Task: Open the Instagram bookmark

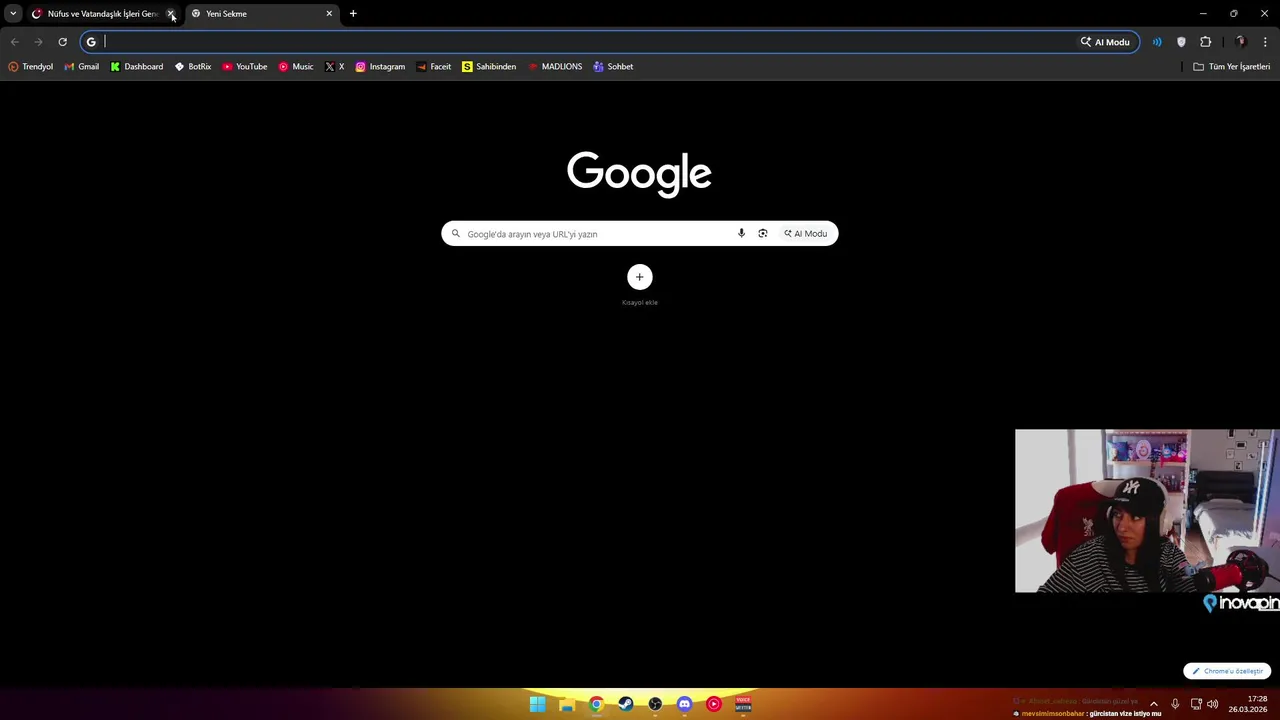Action: (x=381, y=67)
